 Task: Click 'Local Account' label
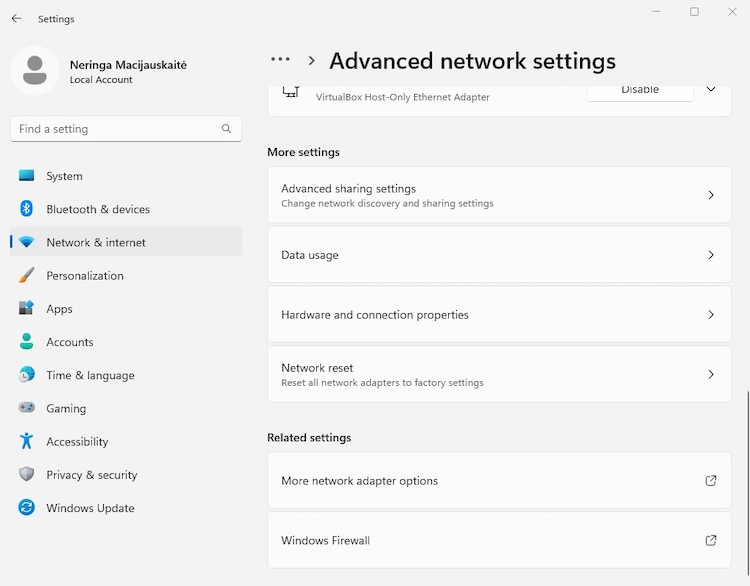click(101, 80)
